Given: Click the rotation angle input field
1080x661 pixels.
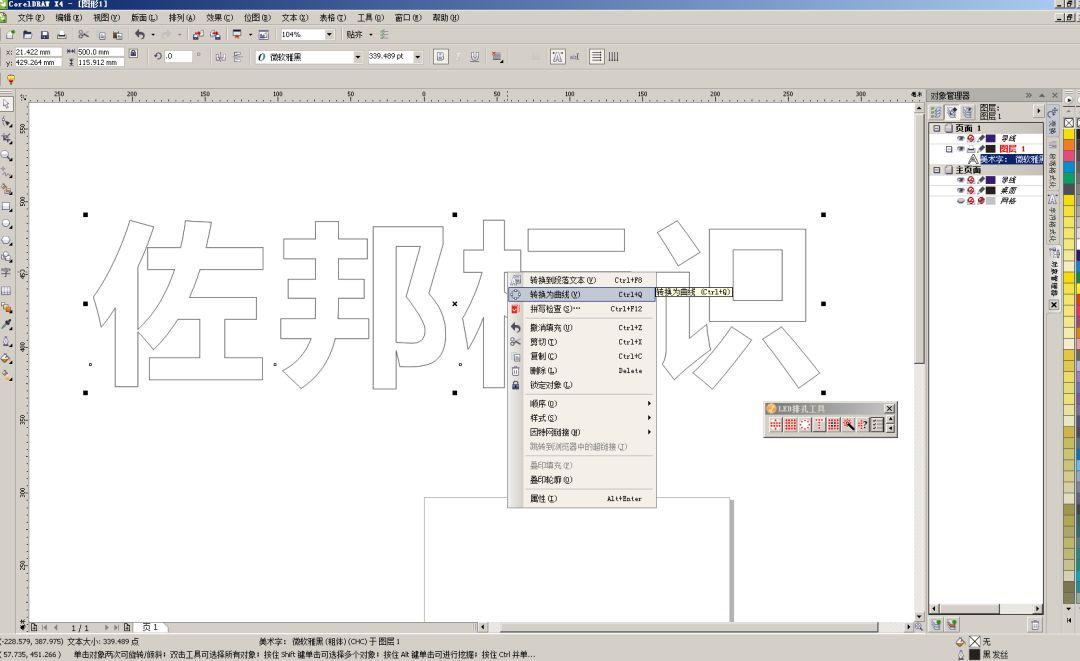Looking at the screenshot, I should pyautogui.click(x=178, y=56).
